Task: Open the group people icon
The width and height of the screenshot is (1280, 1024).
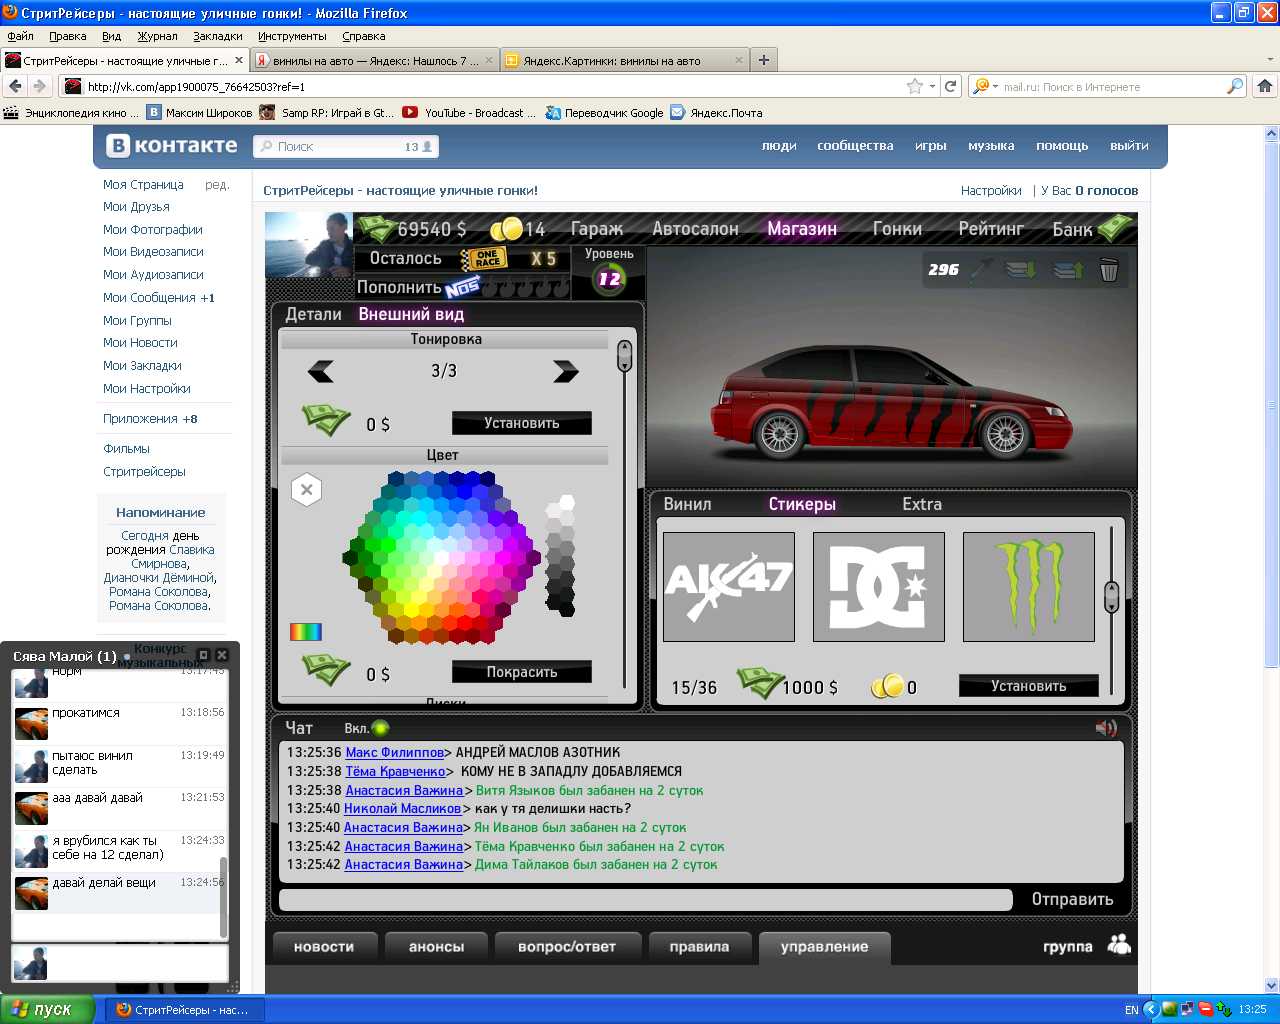Action: coord(1119,944)
